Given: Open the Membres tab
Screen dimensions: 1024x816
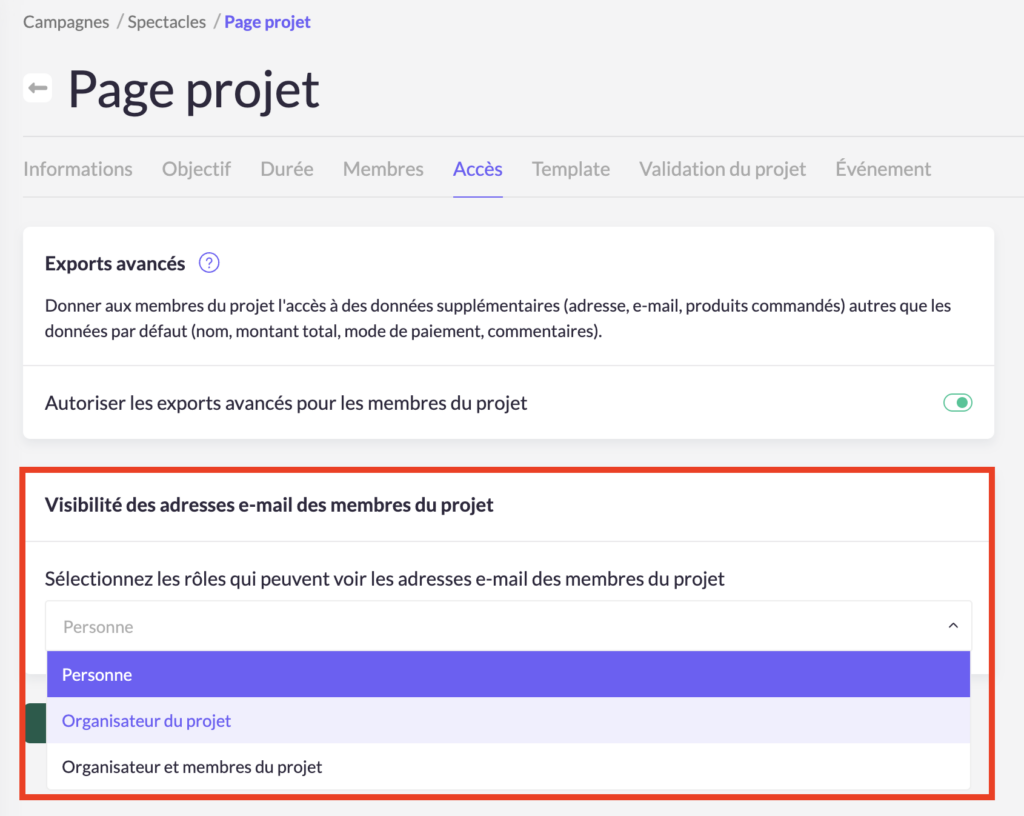Looking at the screenshot, I should click(383, 169).
